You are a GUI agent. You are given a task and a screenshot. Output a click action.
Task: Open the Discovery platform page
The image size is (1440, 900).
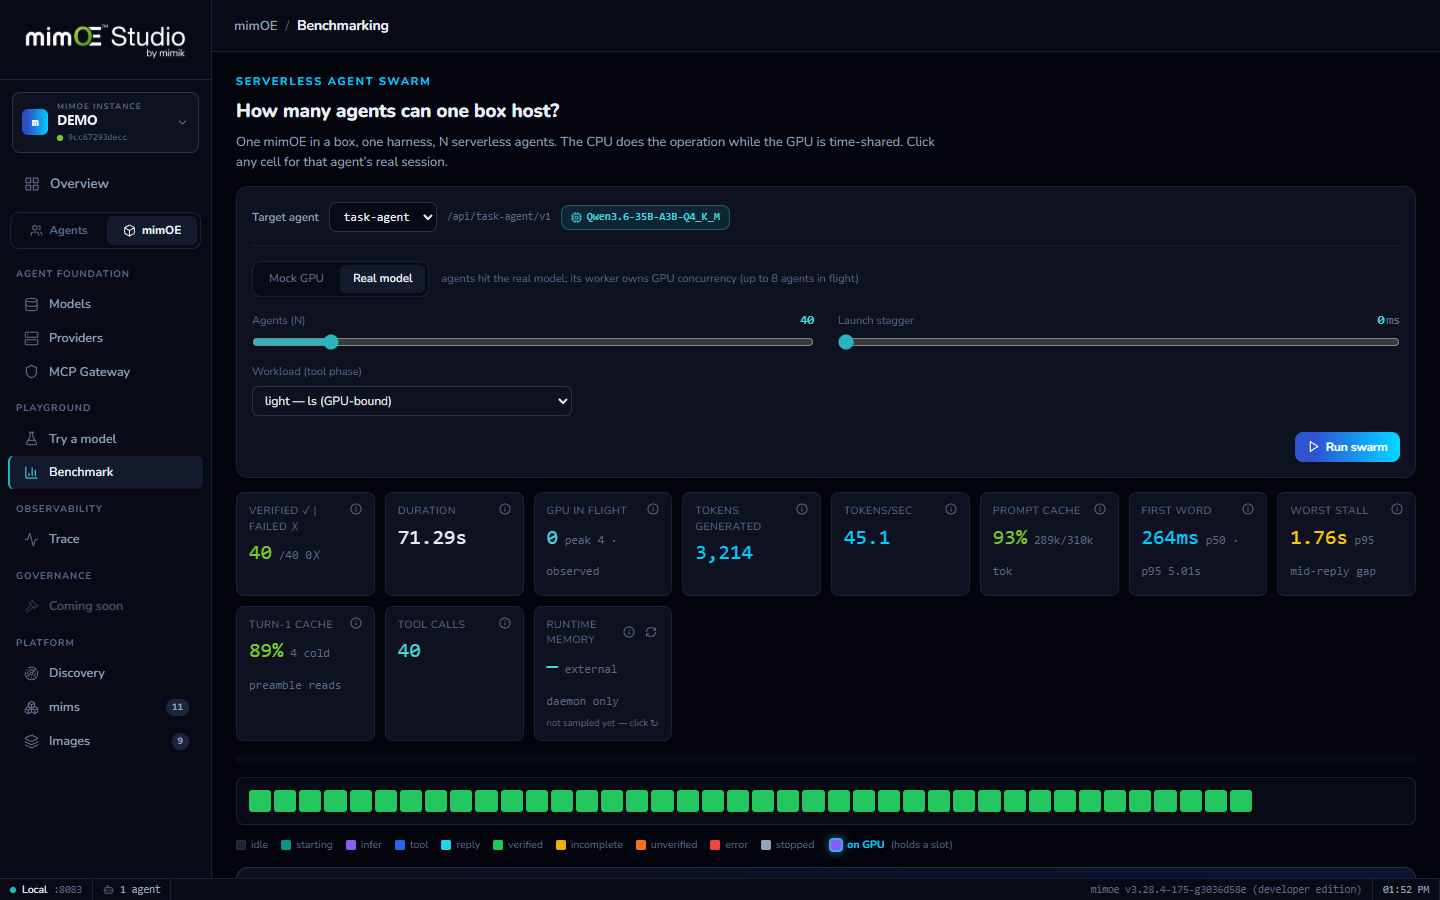point(105,673)
